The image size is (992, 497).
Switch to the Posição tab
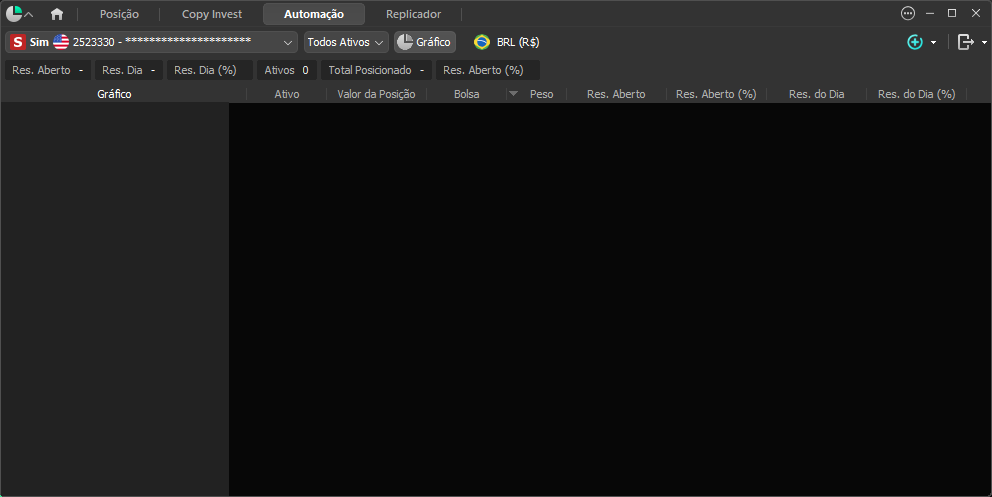pyautogui.click(x=119, y=14)
